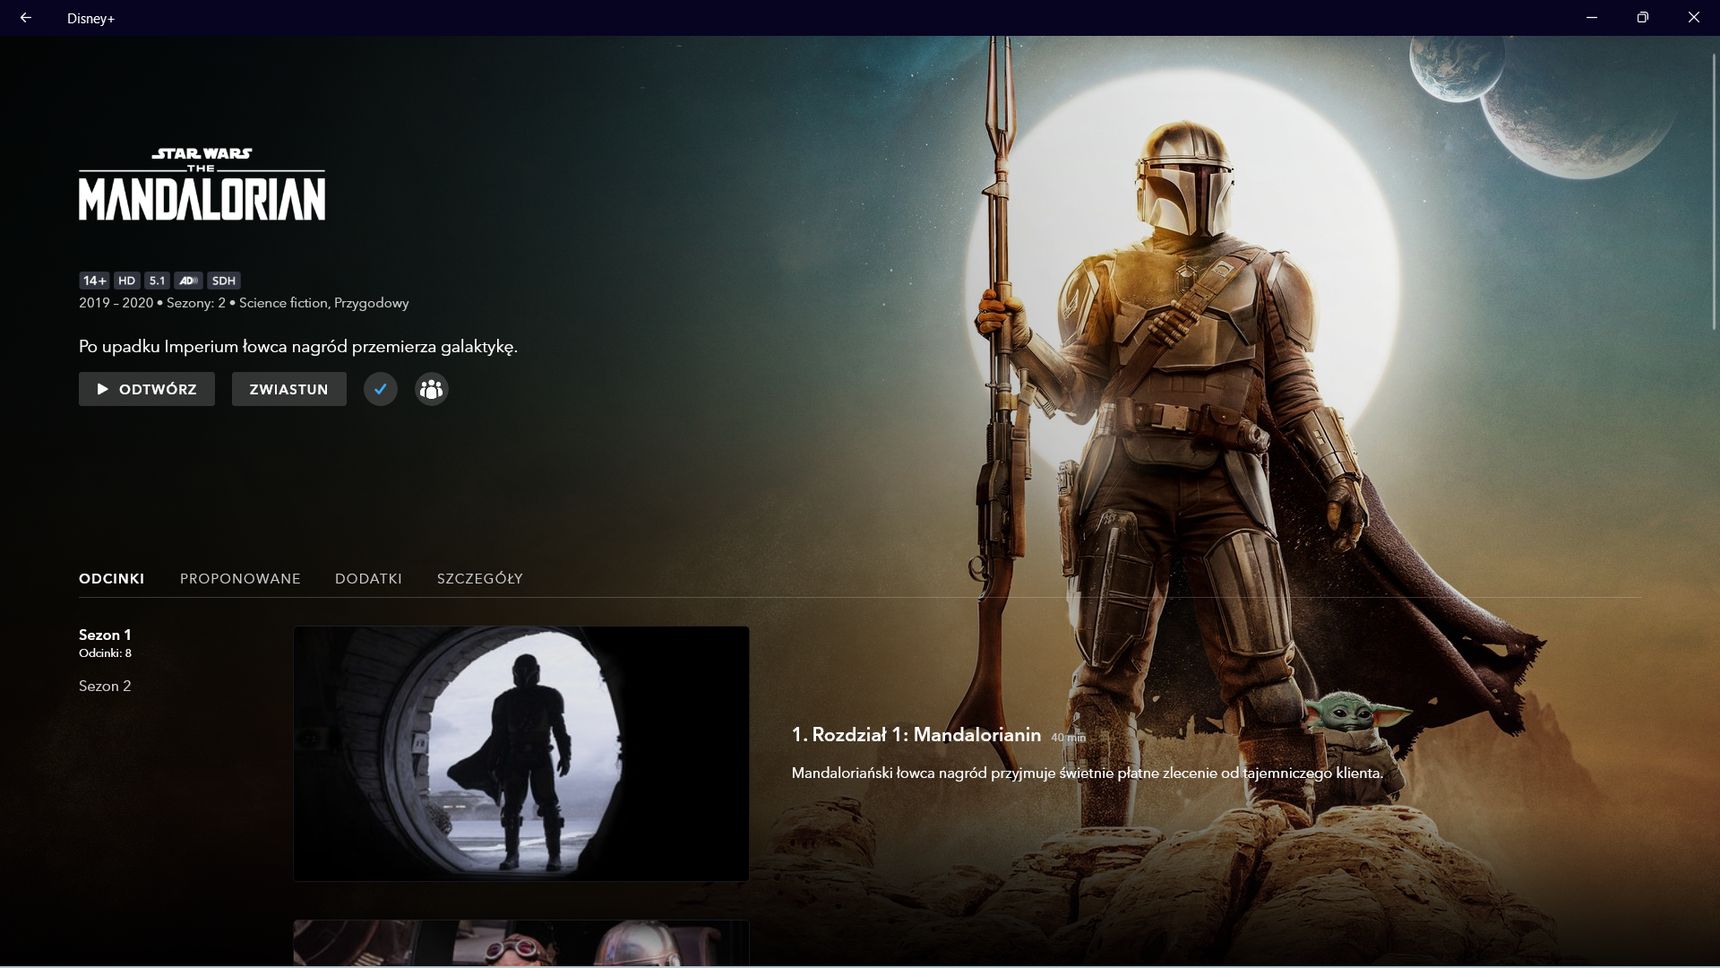Viewport: 1720px width, 968px height.
Task: Click the '40 min' episode duration
Action: pos(1068,738)
